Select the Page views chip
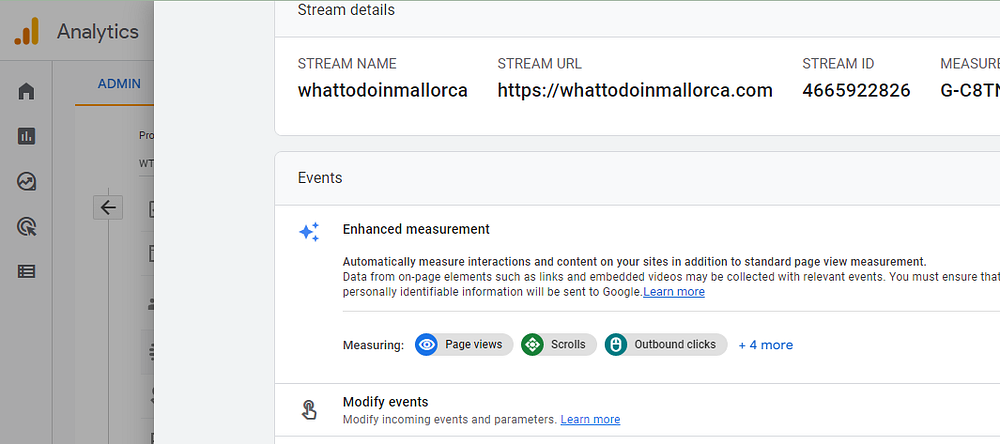 tap(464, 344)
